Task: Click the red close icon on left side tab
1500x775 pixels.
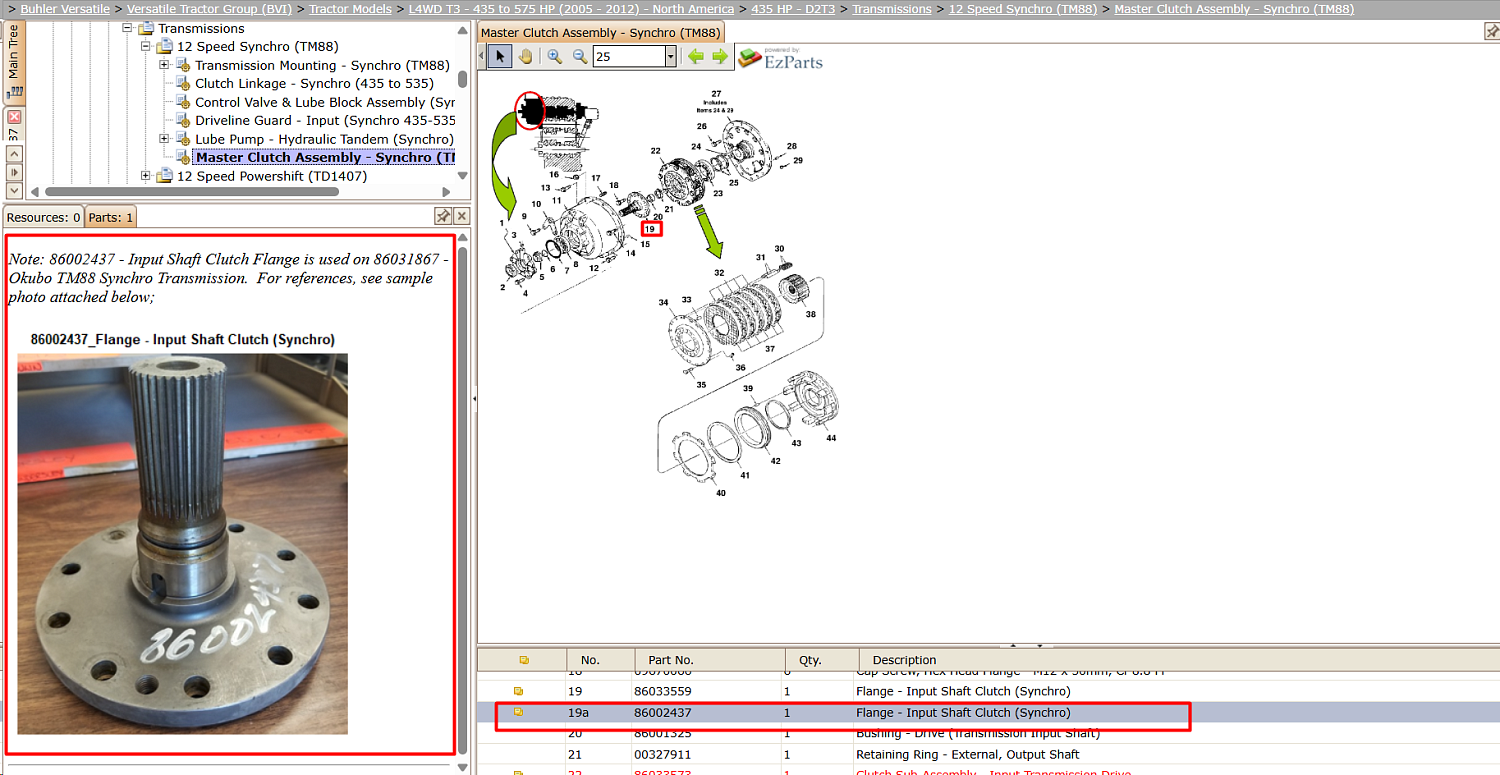Action: point(14,117)
